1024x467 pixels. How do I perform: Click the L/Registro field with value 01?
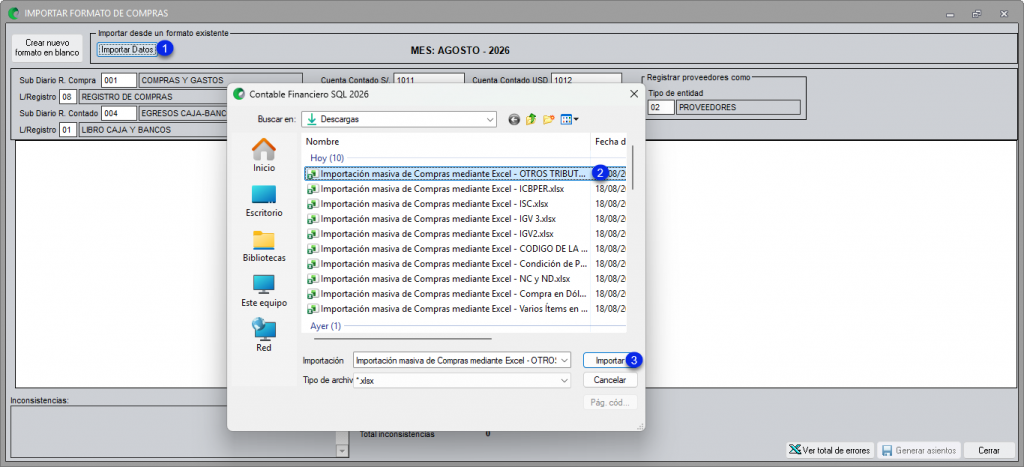click(68, 130)
